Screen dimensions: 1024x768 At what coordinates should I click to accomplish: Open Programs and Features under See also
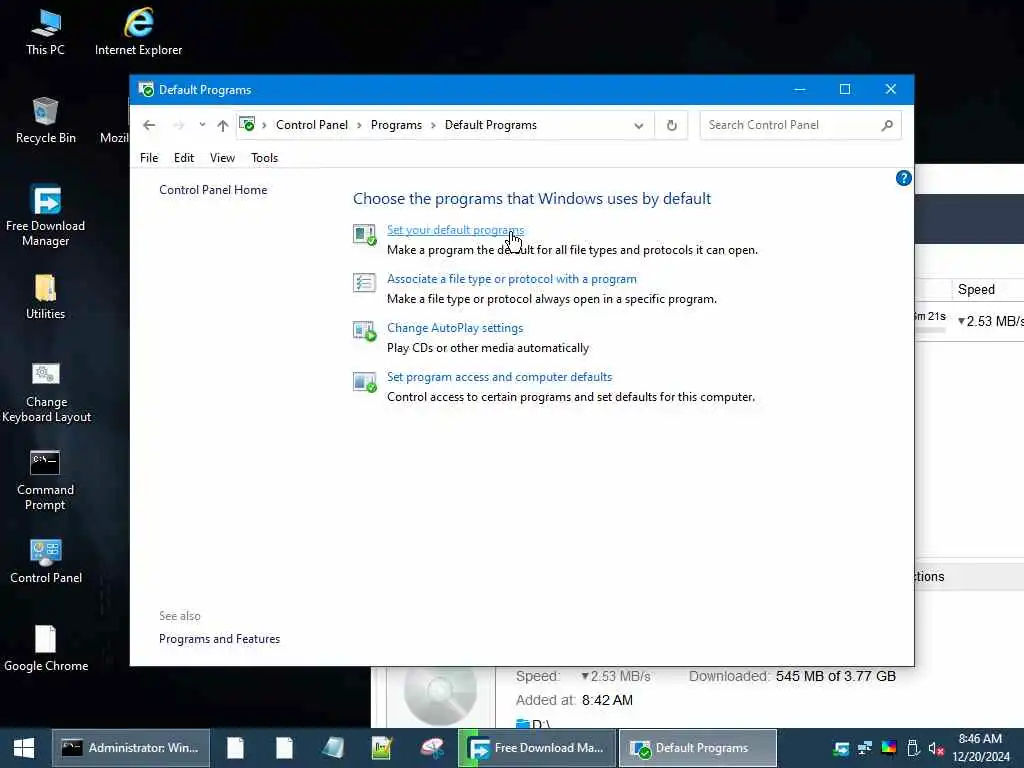click(x=219, y=639)
